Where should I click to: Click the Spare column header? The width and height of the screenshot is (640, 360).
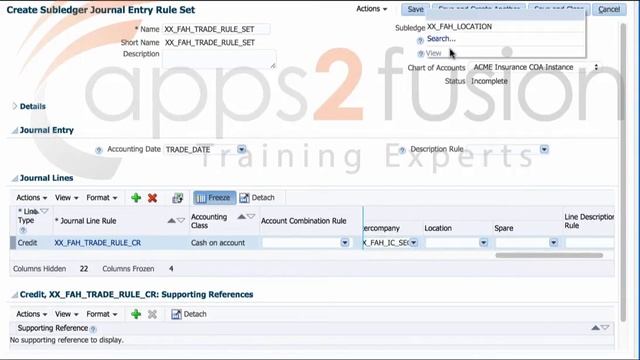coord(504,229)
